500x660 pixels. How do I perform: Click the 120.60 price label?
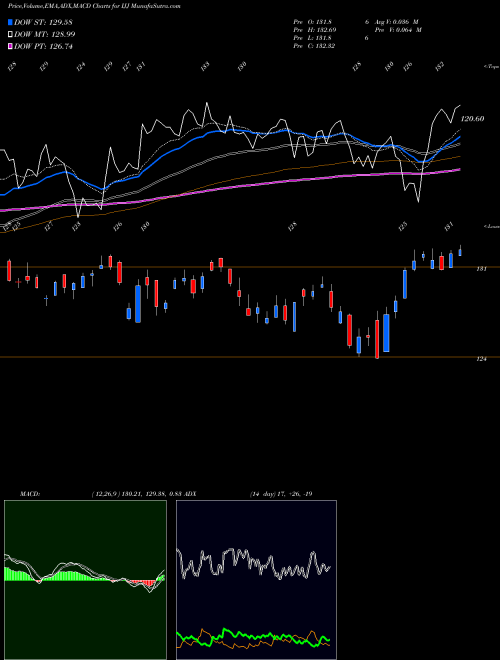pos(473,119)
